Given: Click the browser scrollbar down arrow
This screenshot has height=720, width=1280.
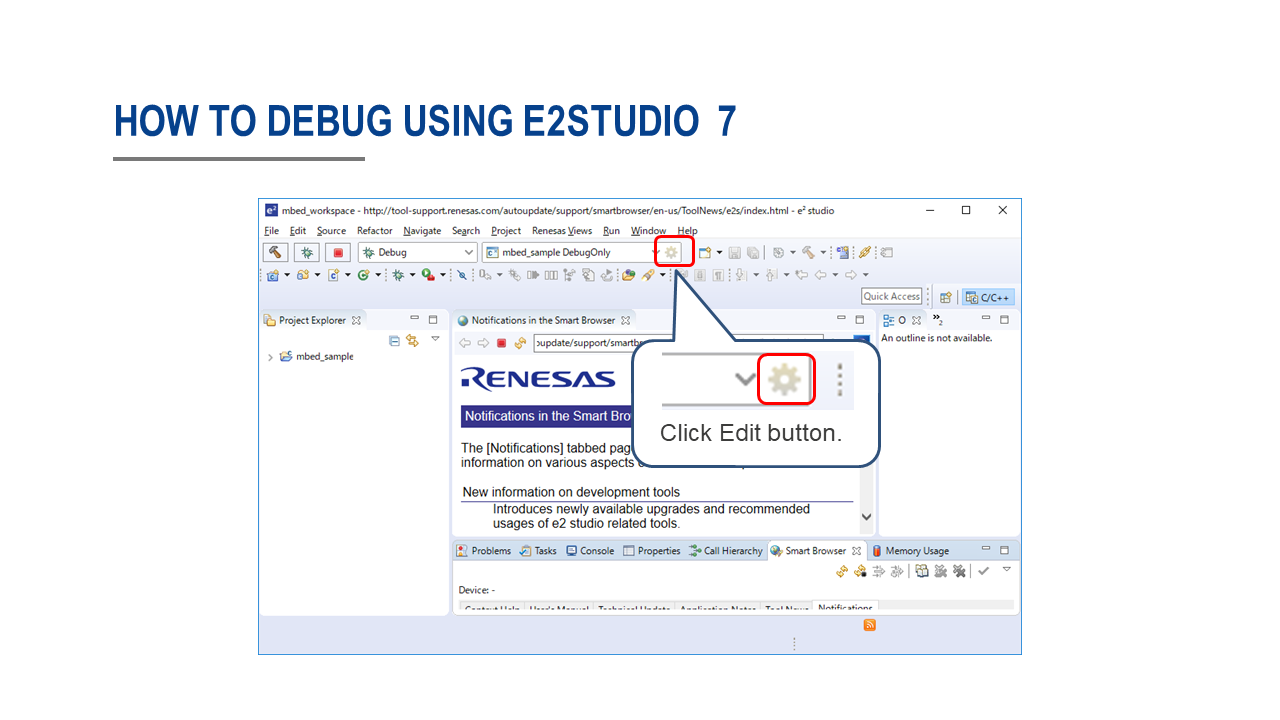Looking at the screenshot, I should pos(866,517).
